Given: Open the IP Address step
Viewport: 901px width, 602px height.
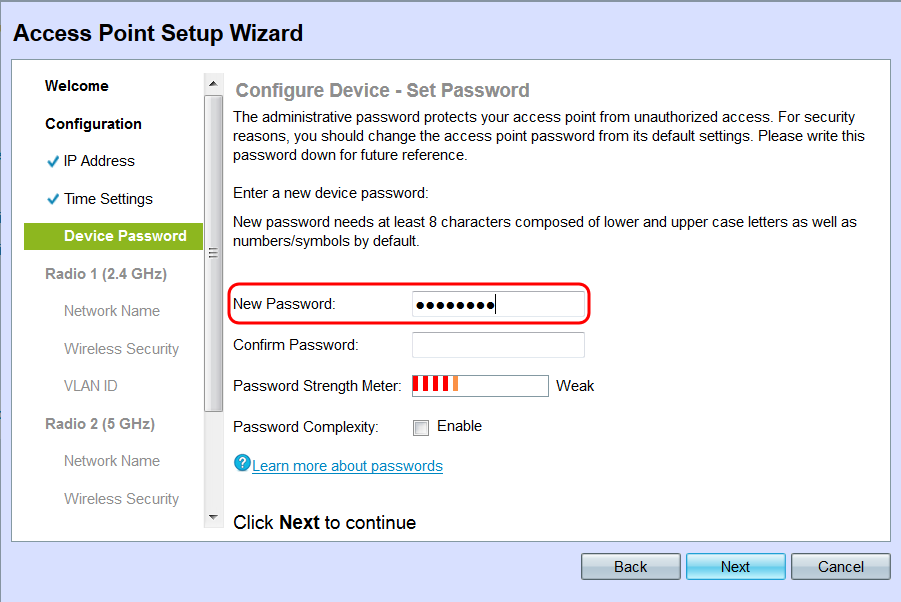Looking at the screenshot, I should 99,161.
